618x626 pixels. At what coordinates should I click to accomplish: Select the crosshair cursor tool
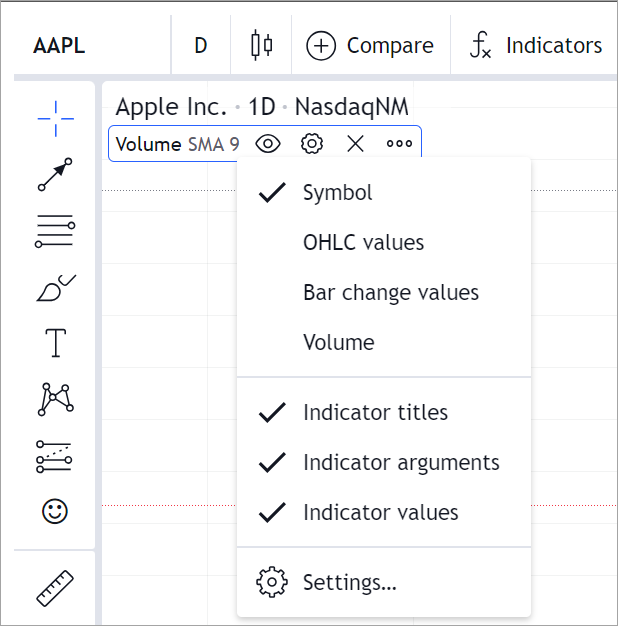point(55,119)
